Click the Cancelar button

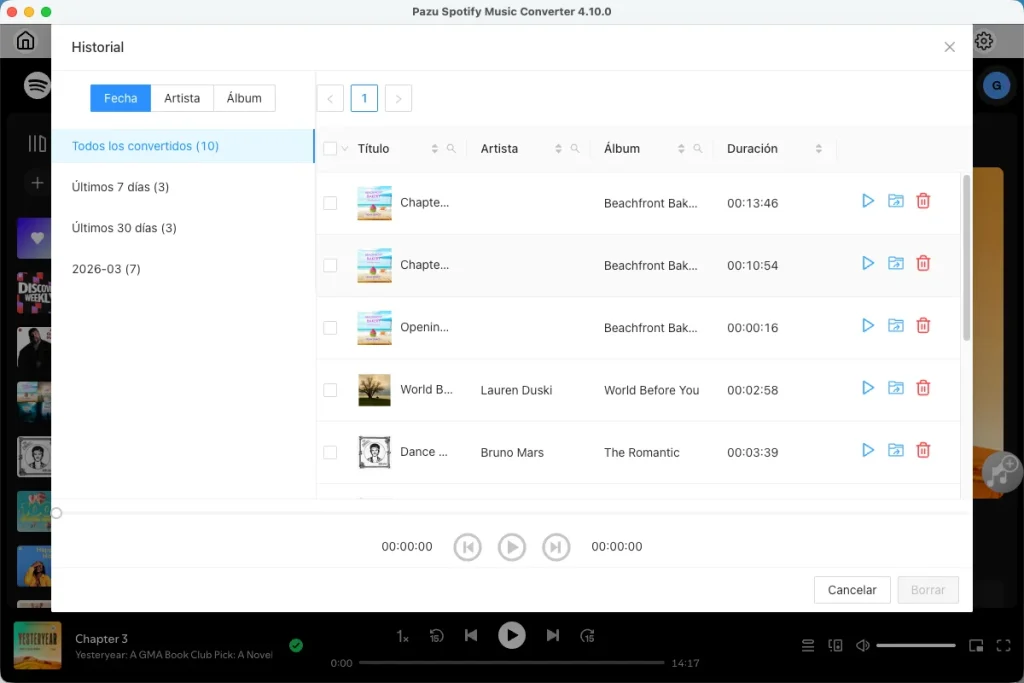point(852,590)
